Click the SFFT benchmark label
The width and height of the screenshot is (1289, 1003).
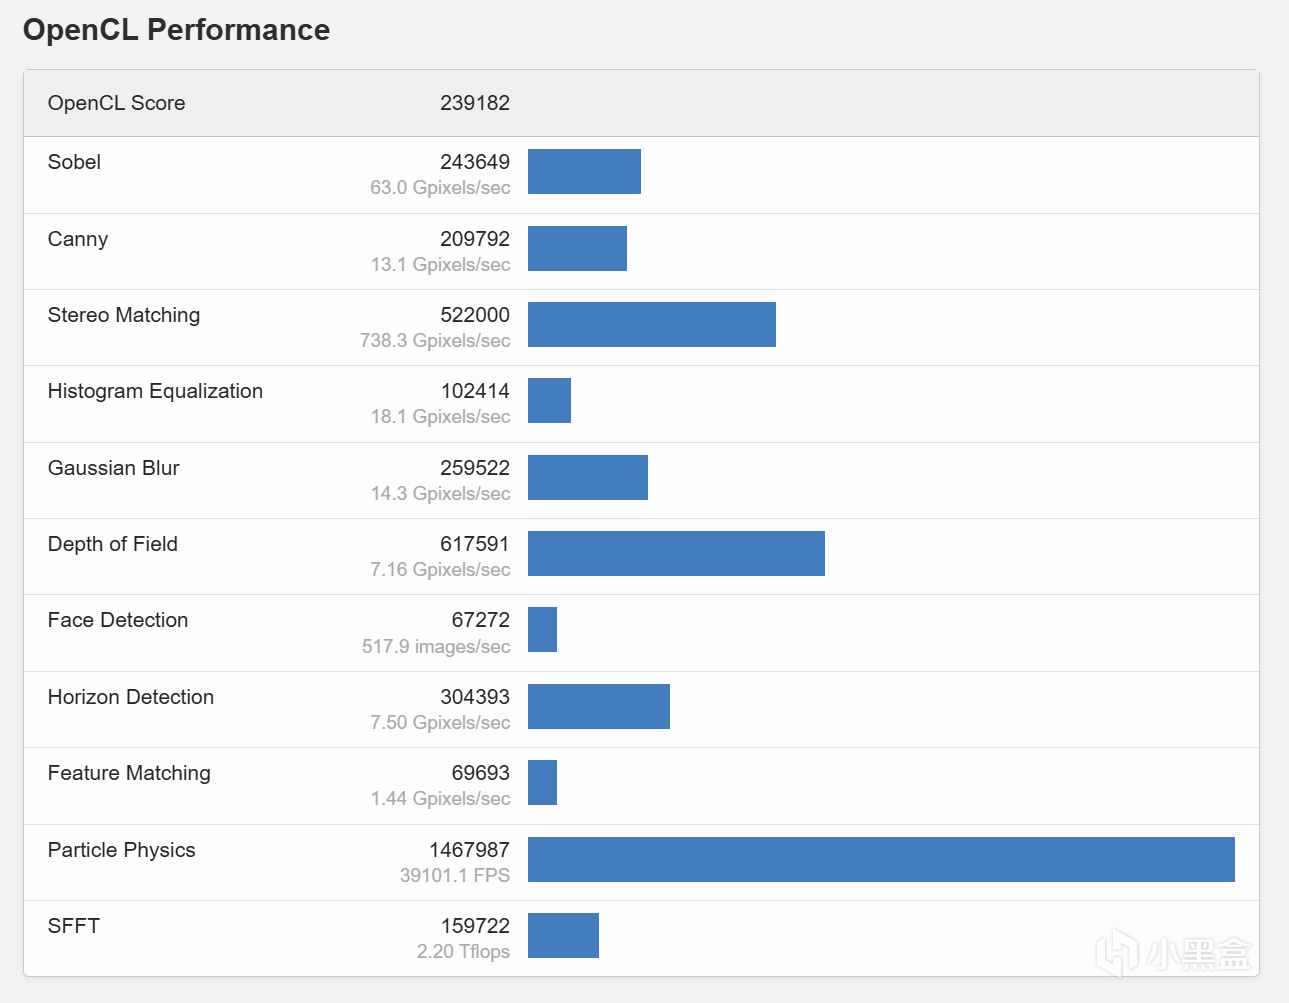pyautogui.click(x=74, y=926)
